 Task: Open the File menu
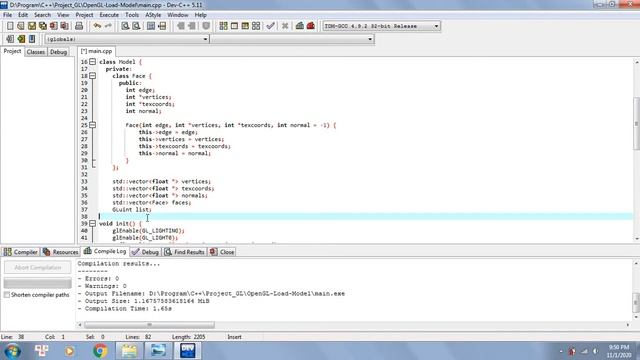(8, 15)
